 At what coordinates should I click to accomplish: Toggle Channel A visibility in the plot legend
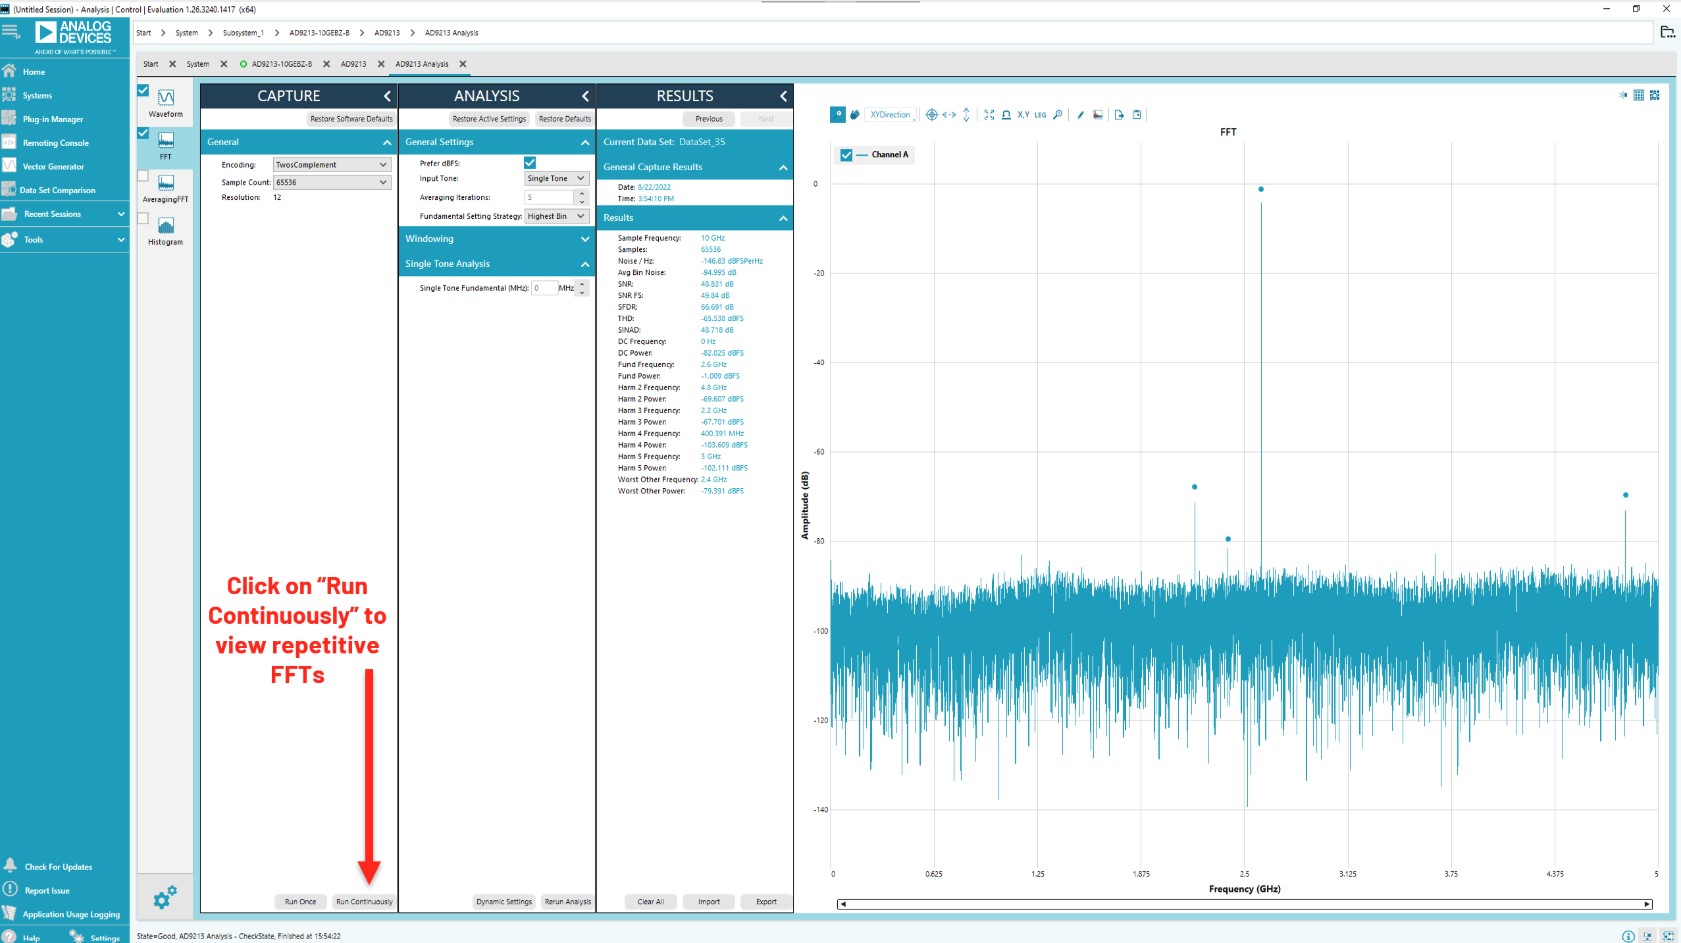pyautogui.click(x=845, y=155)
